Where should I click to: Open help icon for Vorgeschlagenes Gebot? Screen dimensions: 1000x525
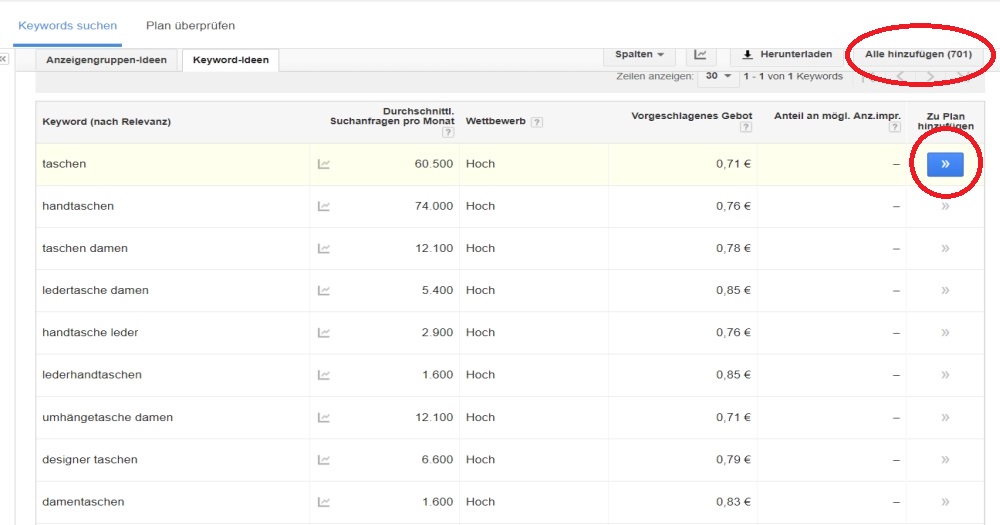click(x=746, y=127)
